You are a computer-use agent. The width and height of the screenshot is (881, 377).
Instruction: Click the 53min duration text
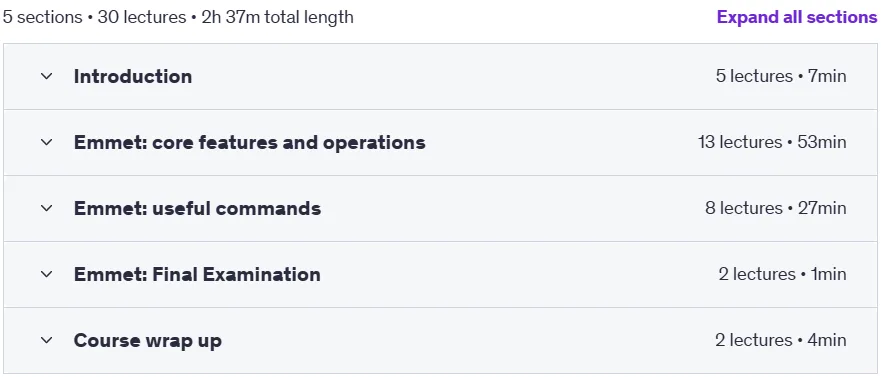click(823, 142)
